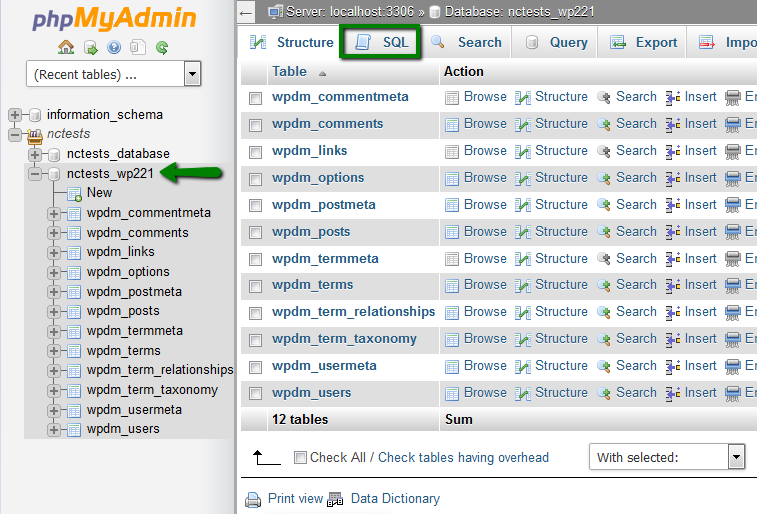This screenshot has height=514, width=757.
Task: Click Structure icon for wpdm_termmeta row
Action: [x=522, y=259]
